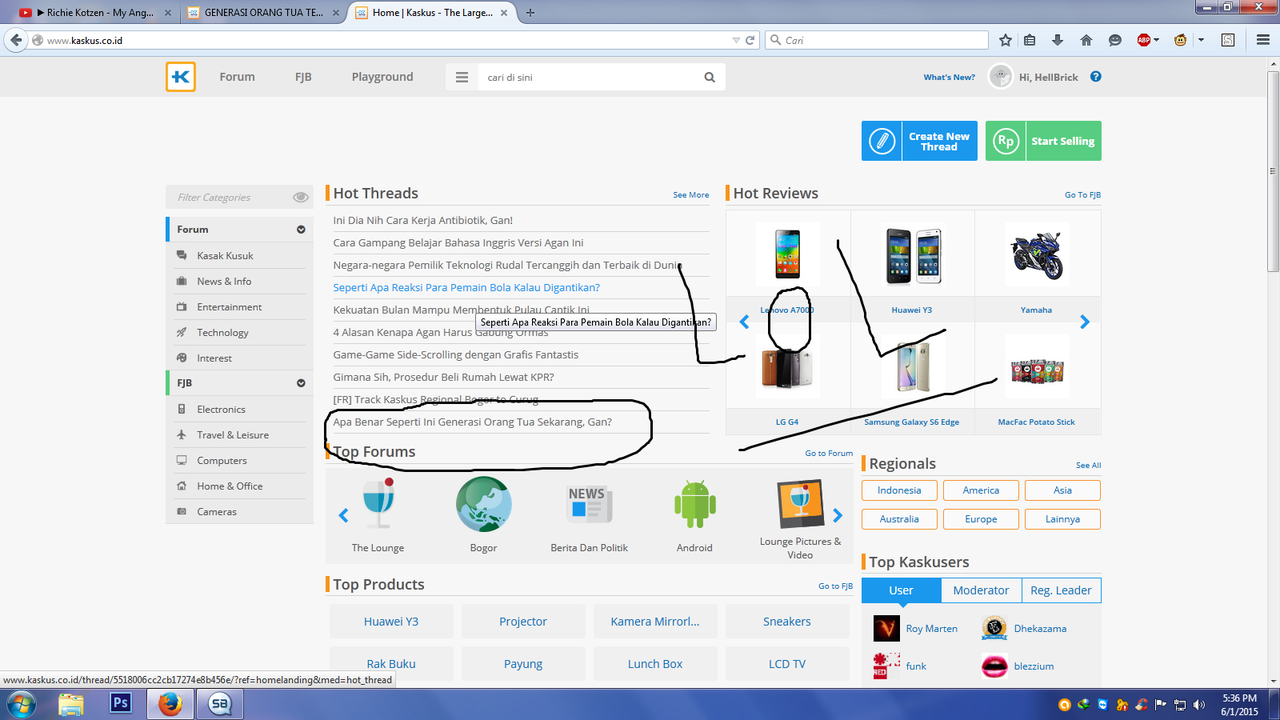Go back using browser back arrow

point(15,40)
